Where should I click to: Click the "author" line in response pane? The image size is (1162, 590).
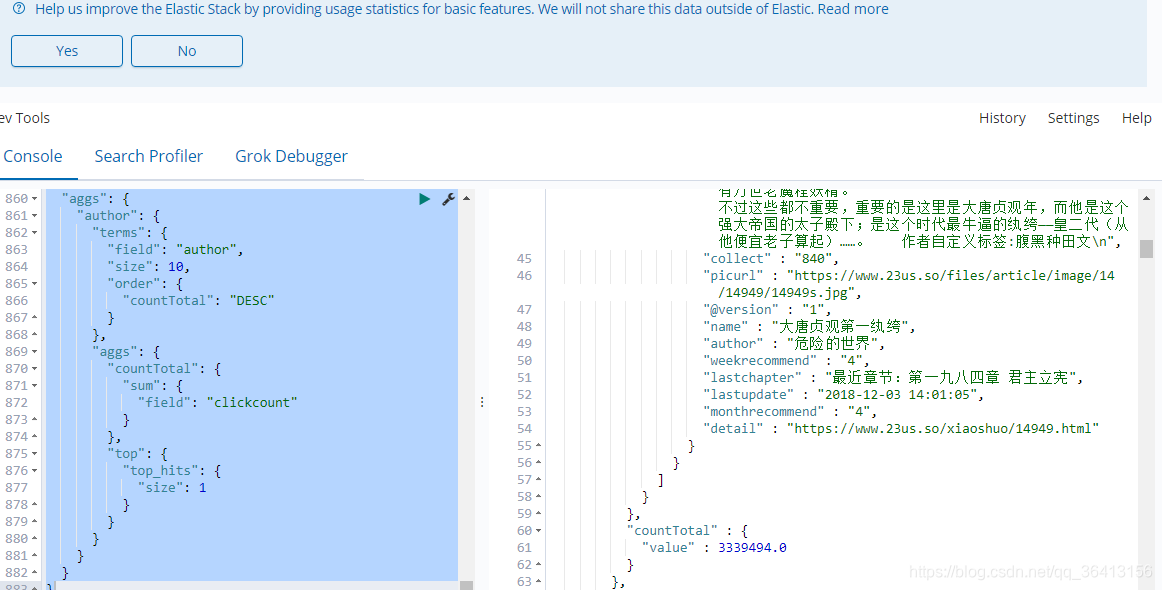tap(794, 344)
